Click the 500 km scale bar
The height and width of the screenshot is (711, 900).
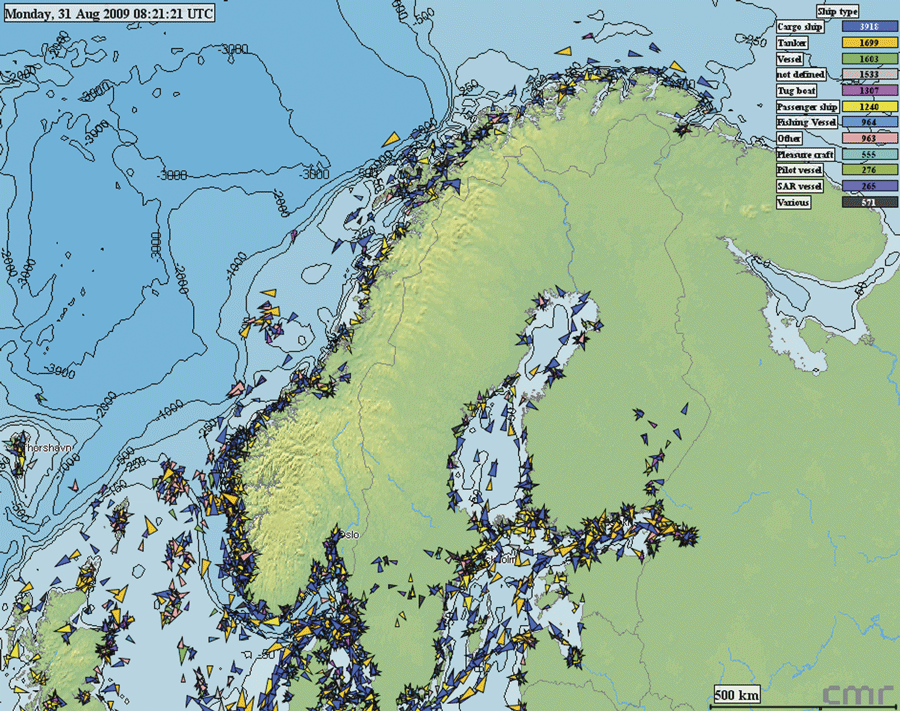coord(735,694)
